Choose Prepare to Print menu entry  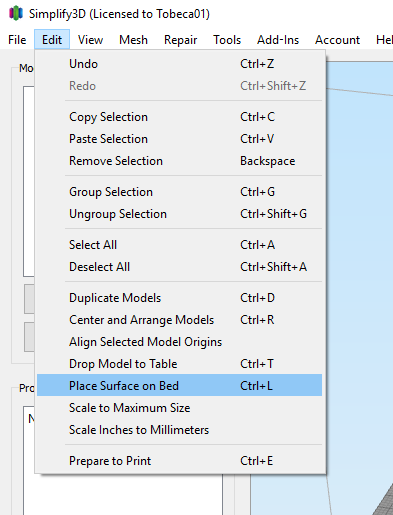coord(179,461)
